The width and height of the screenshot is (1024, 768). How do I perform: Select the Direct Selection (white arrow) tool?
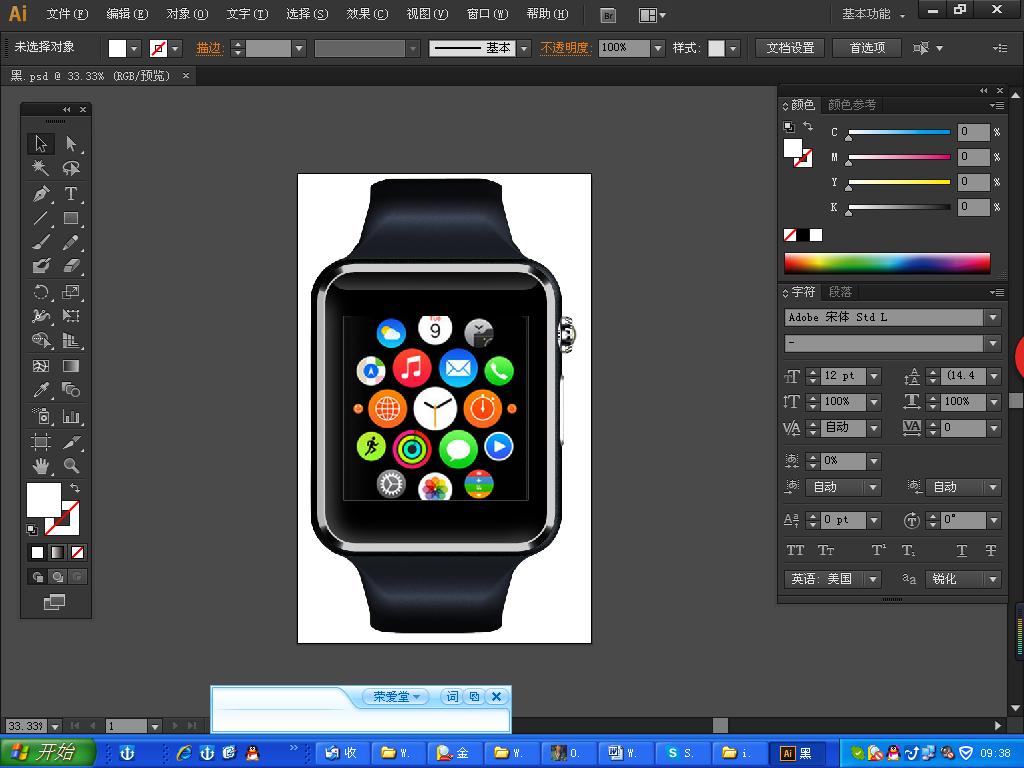pyautogui.click(x=71, y=143)
